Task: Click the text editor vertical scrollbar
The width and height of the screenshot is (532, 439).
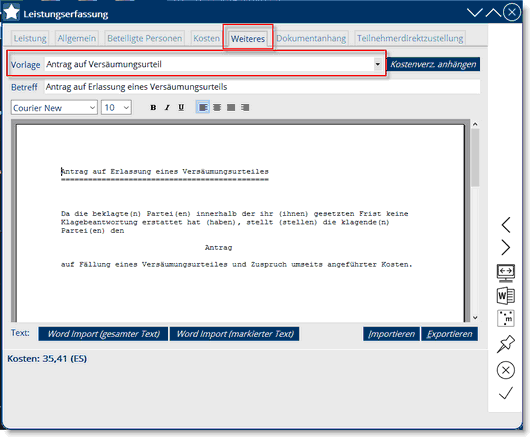Action: (x=475, y=221)
